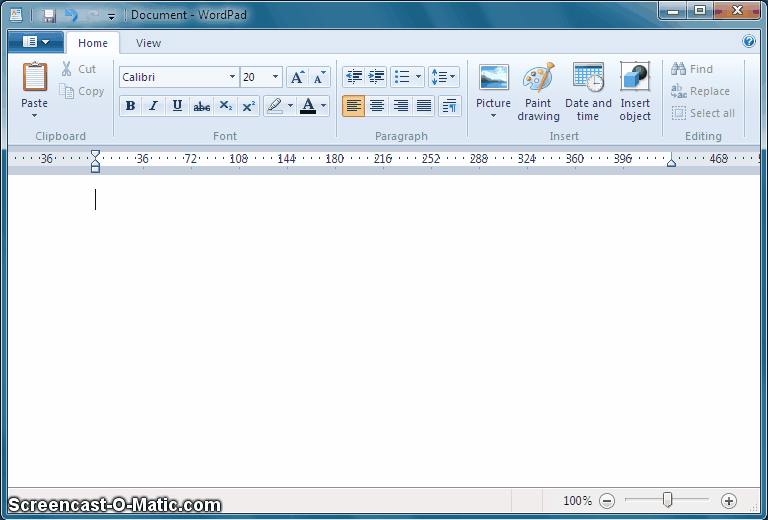Click the Paste clipboard icon
The height and width of the screenshot is (520, 768).
tap(35, 77)
